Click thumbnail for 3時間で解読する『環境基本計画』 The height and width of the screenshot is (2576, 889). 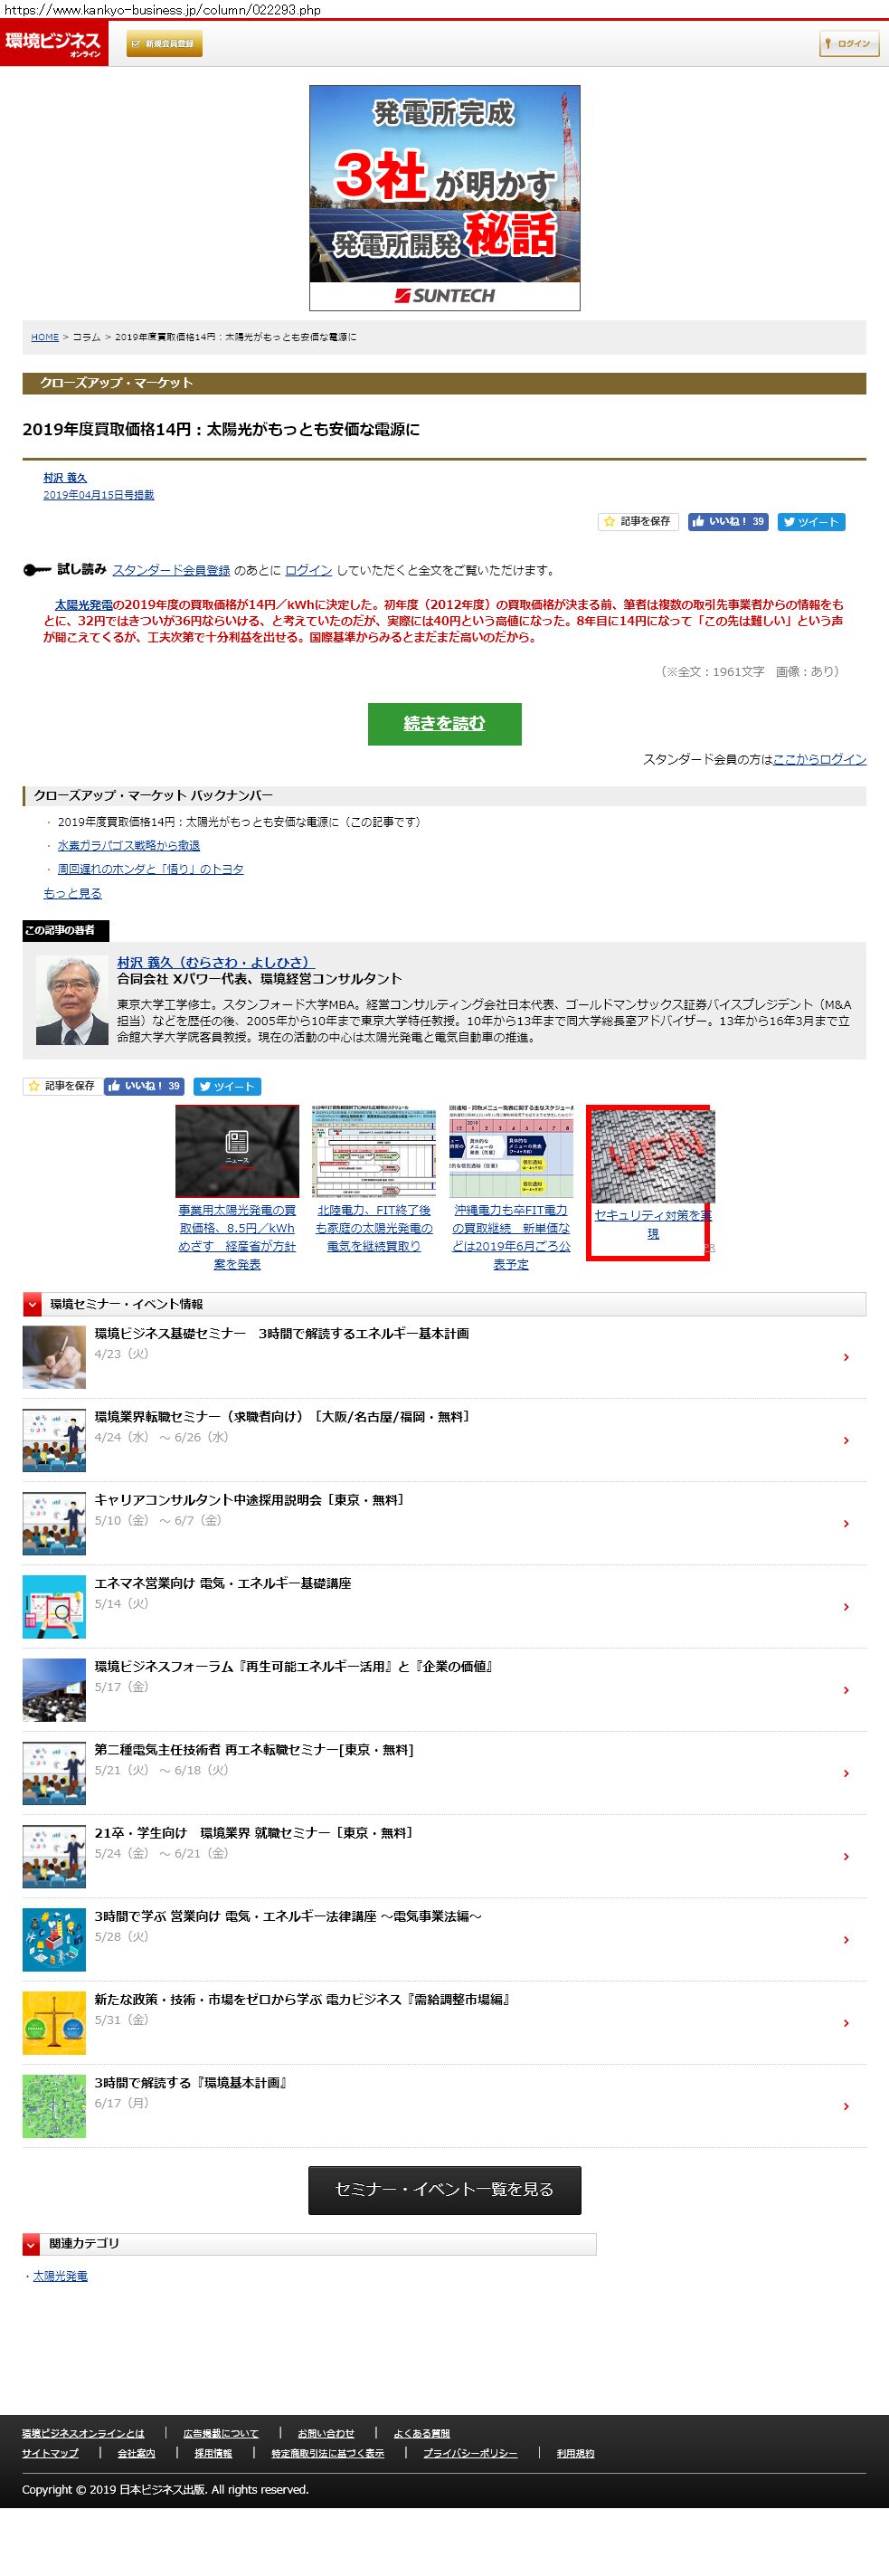tap(54, 2106)
